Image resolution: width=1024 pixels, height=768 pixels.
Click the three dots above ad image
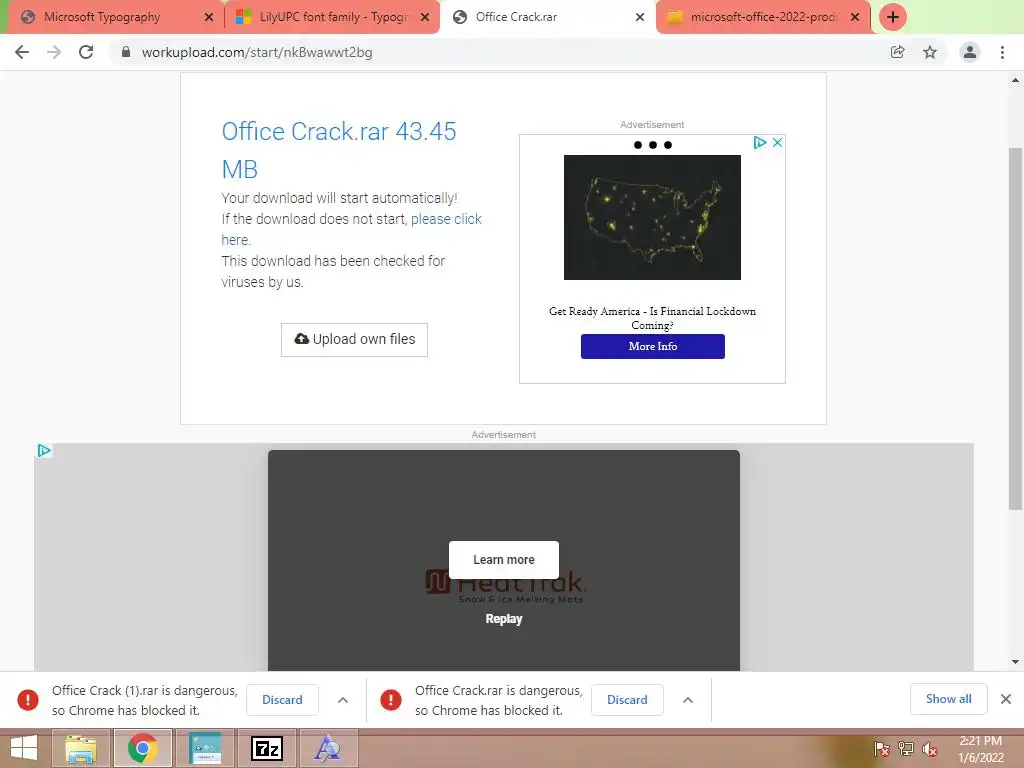click(652, 145)
